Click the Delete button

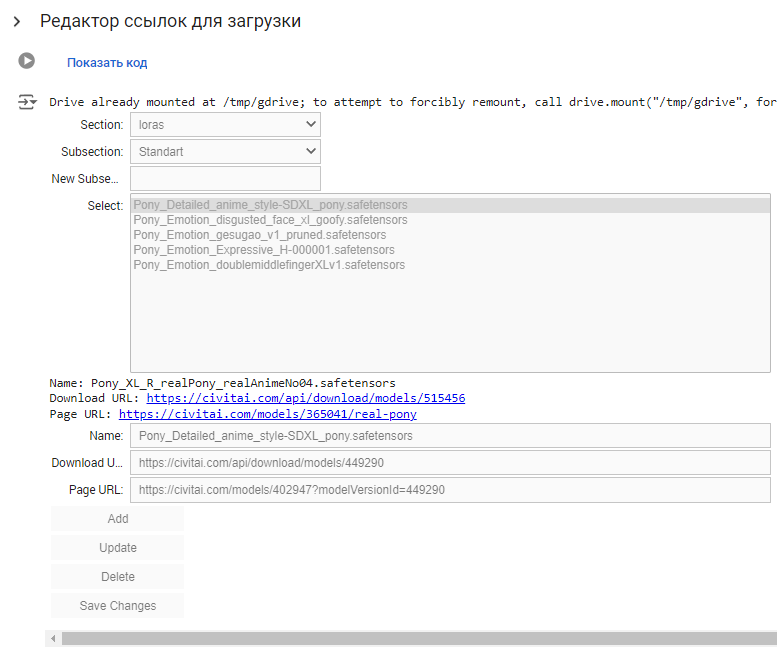click(117, 577)
